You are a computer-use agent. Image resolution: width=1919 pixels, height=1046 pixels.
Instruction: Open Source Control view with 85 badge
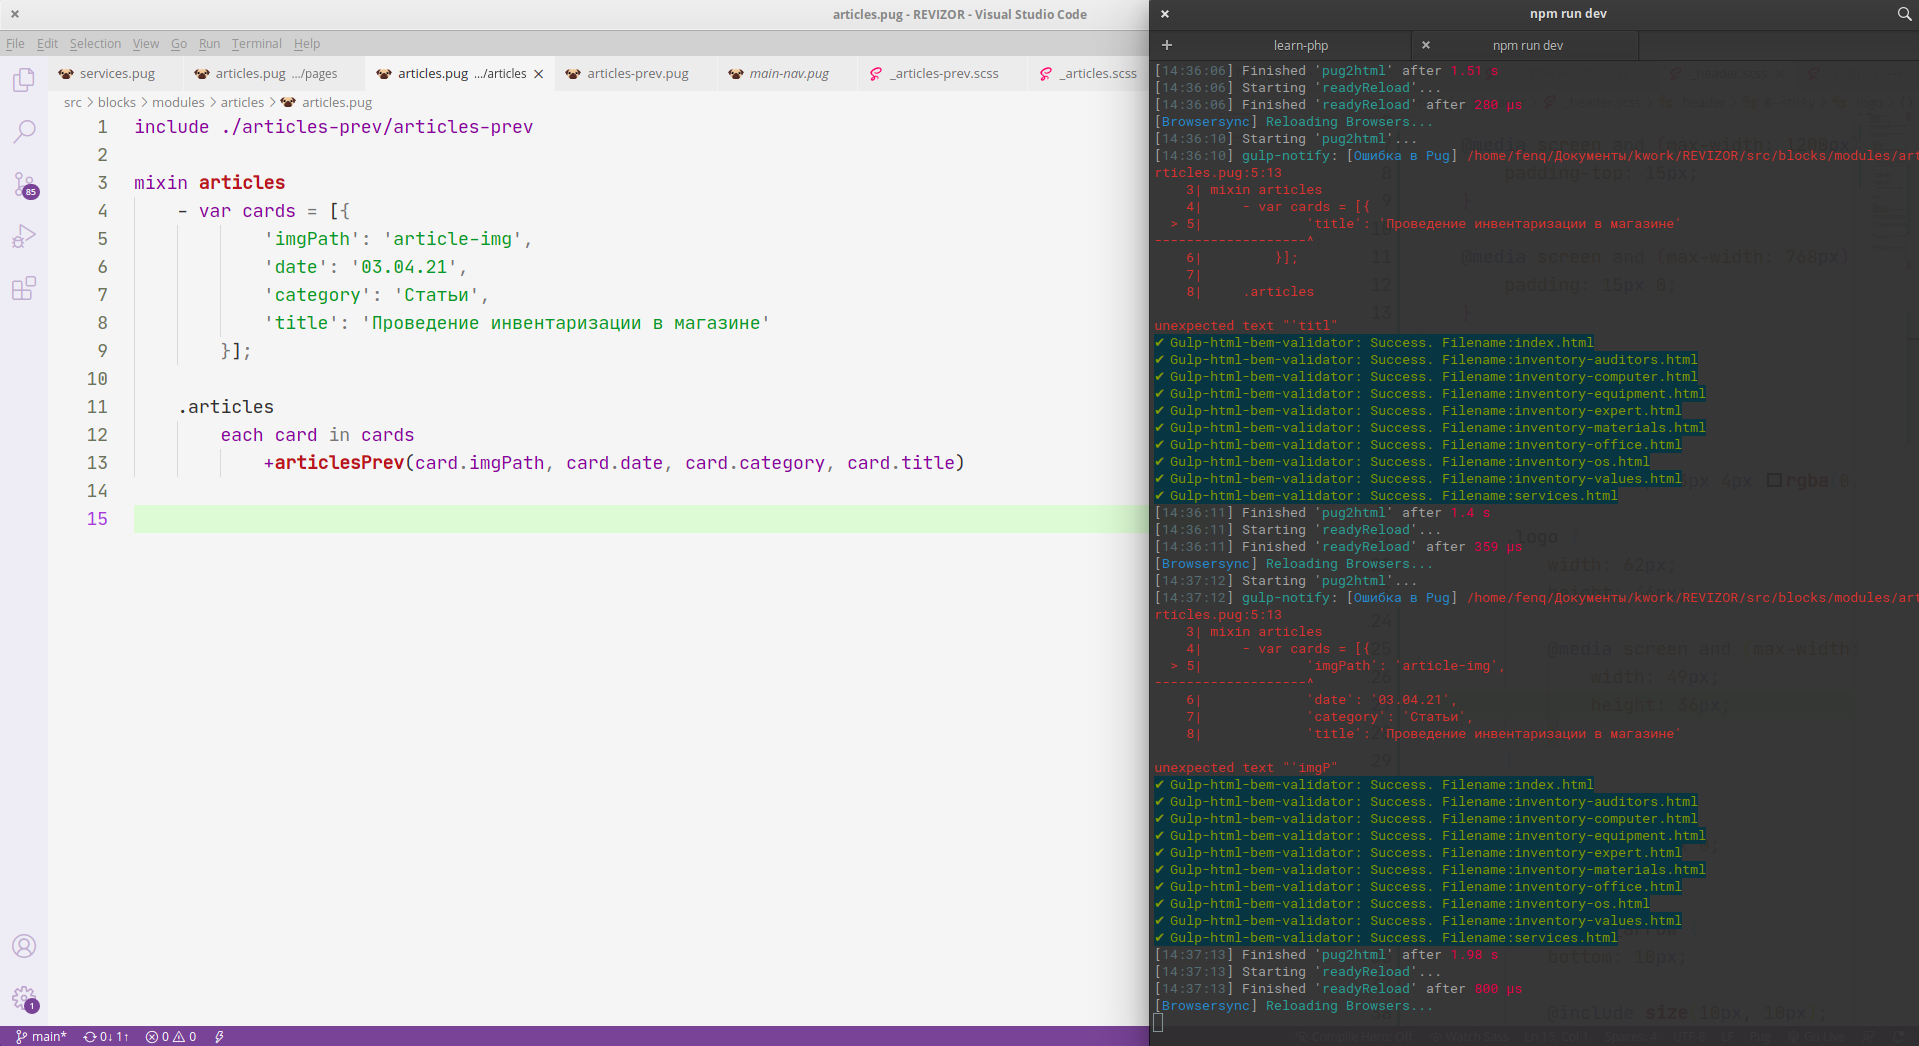[x=24, y=184]
